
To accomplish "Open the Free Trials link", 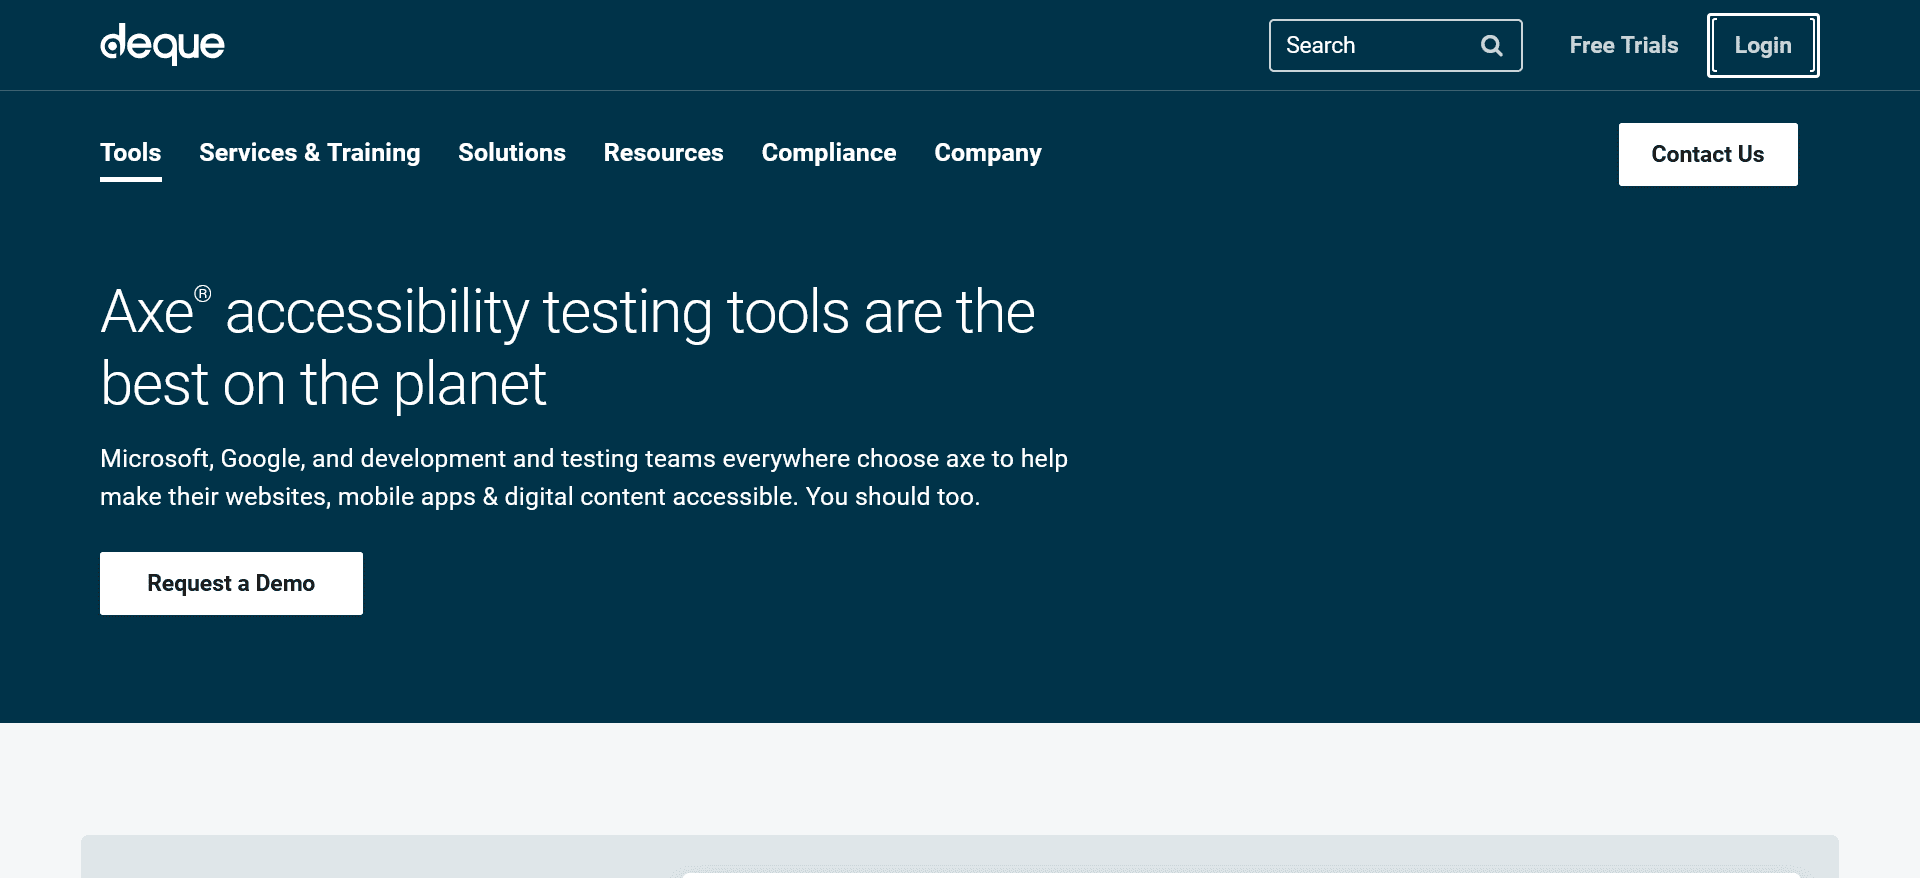I will click(x=1623, y=45).
